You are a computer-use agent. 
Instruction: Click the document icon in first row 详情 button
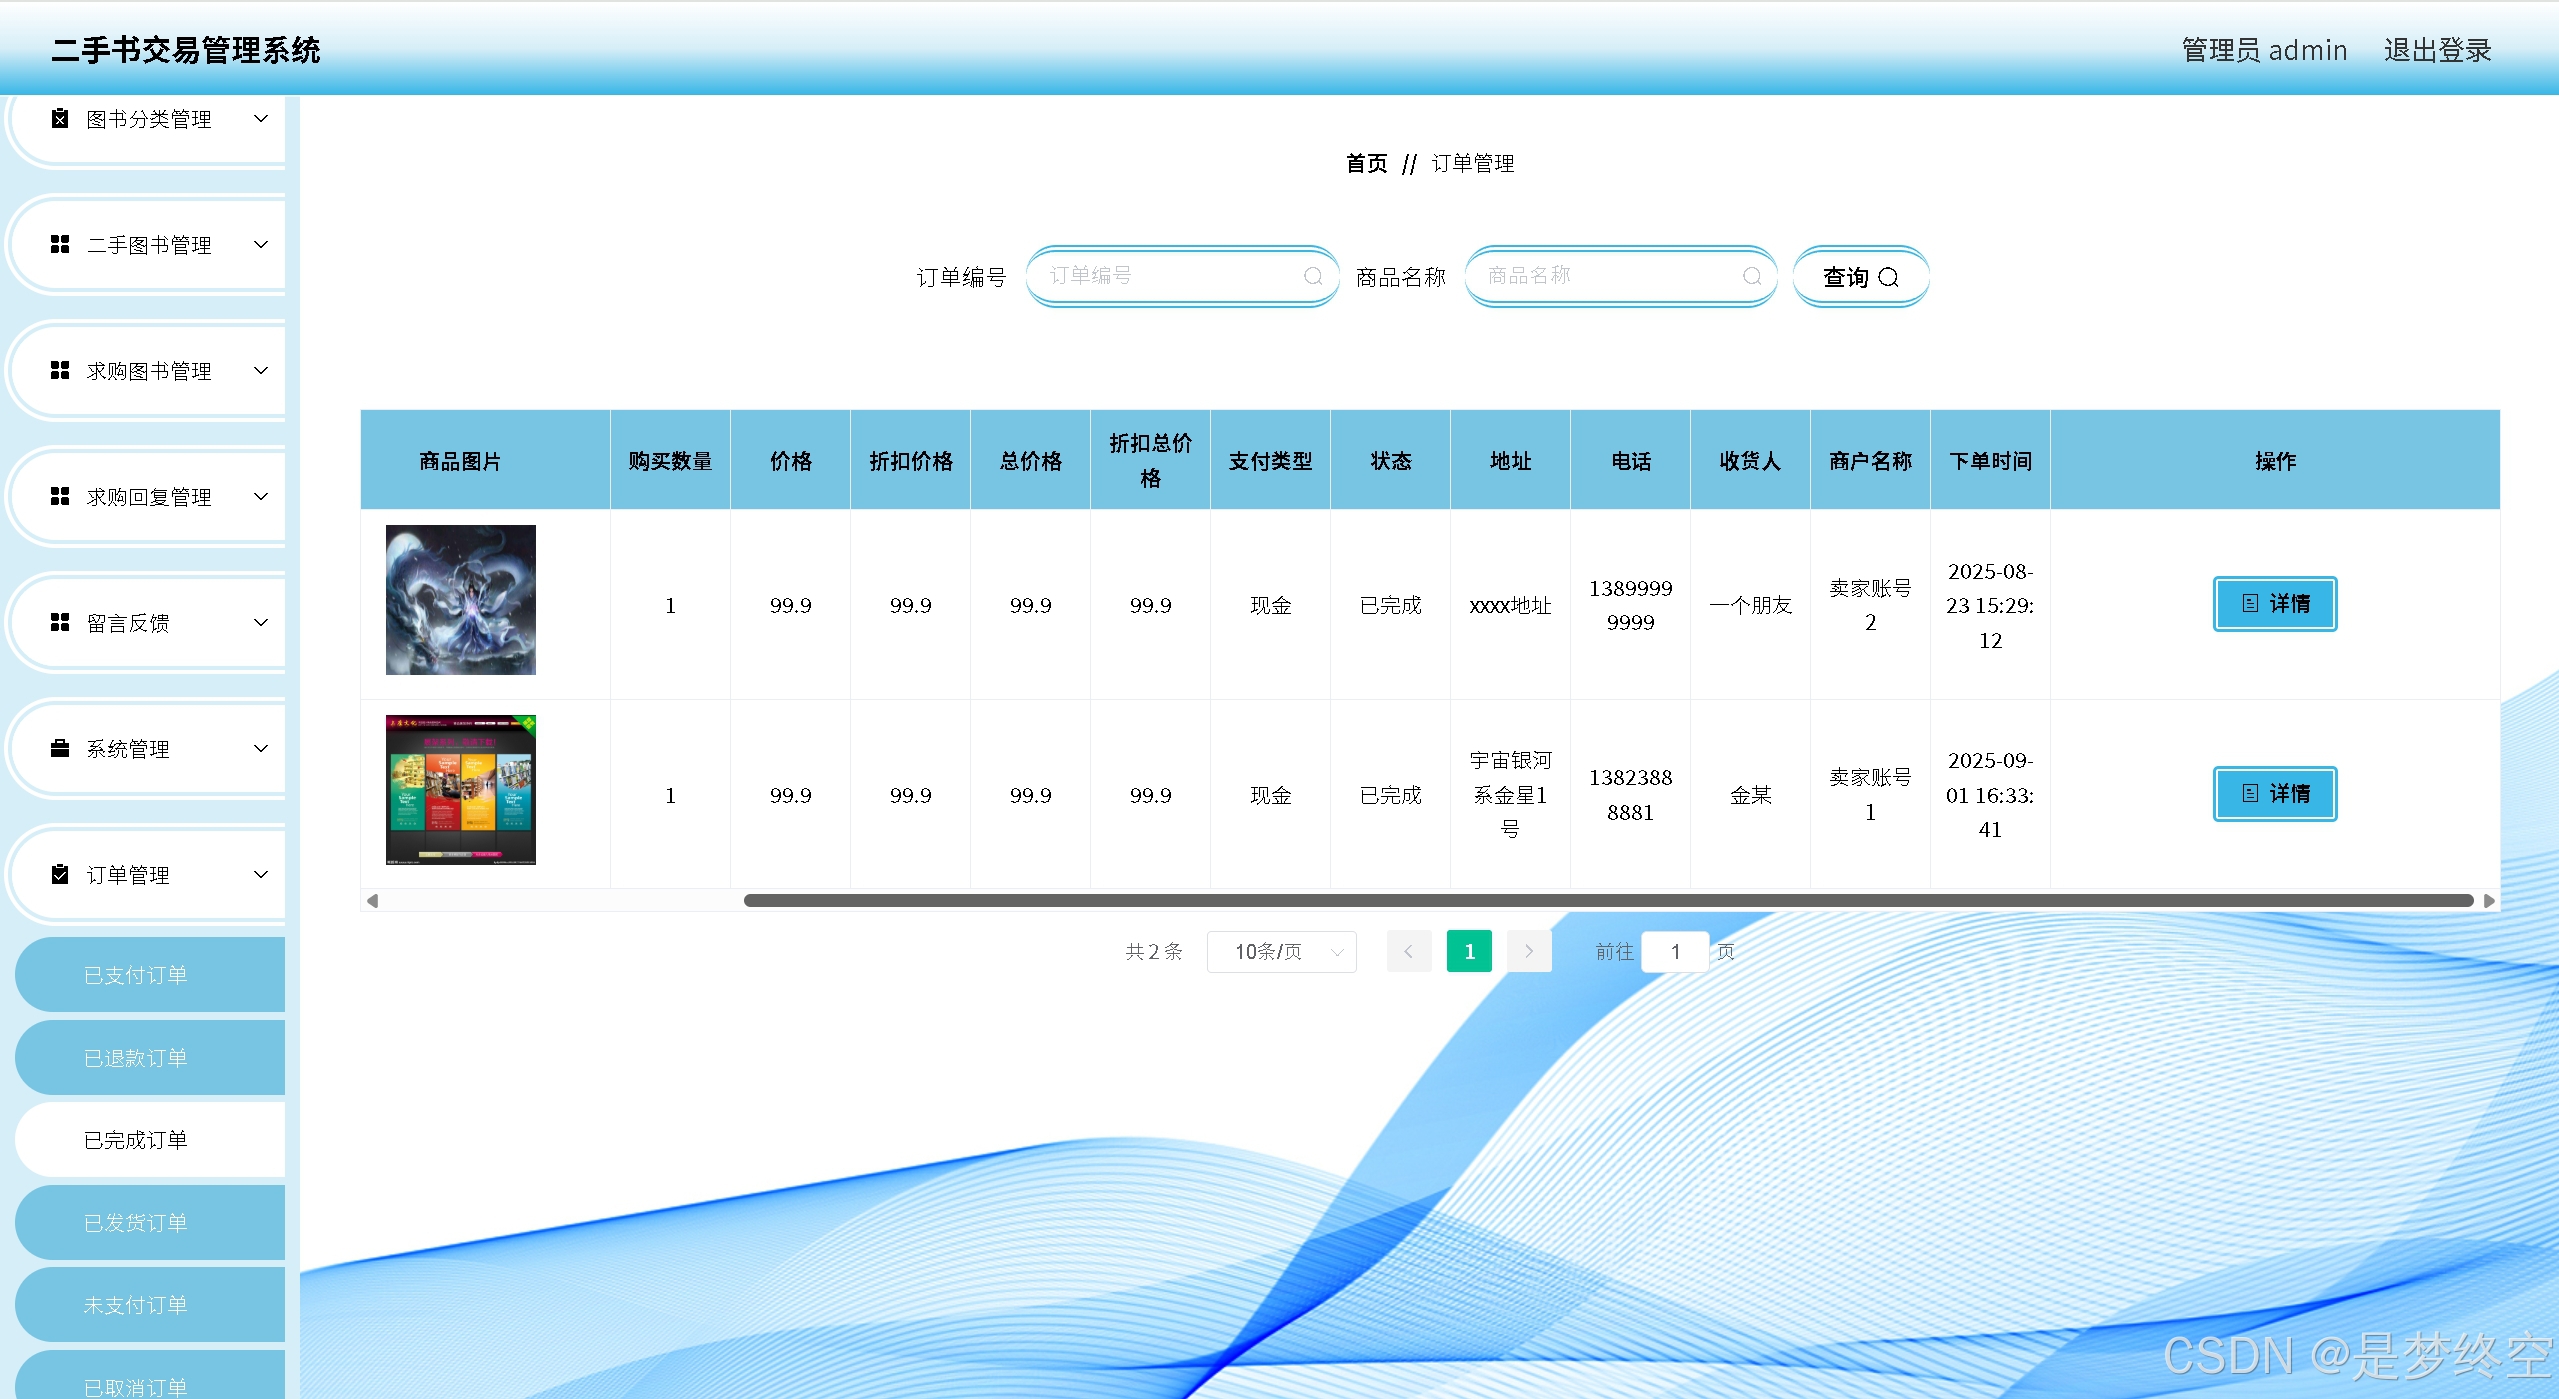[x=2250, y=603]
